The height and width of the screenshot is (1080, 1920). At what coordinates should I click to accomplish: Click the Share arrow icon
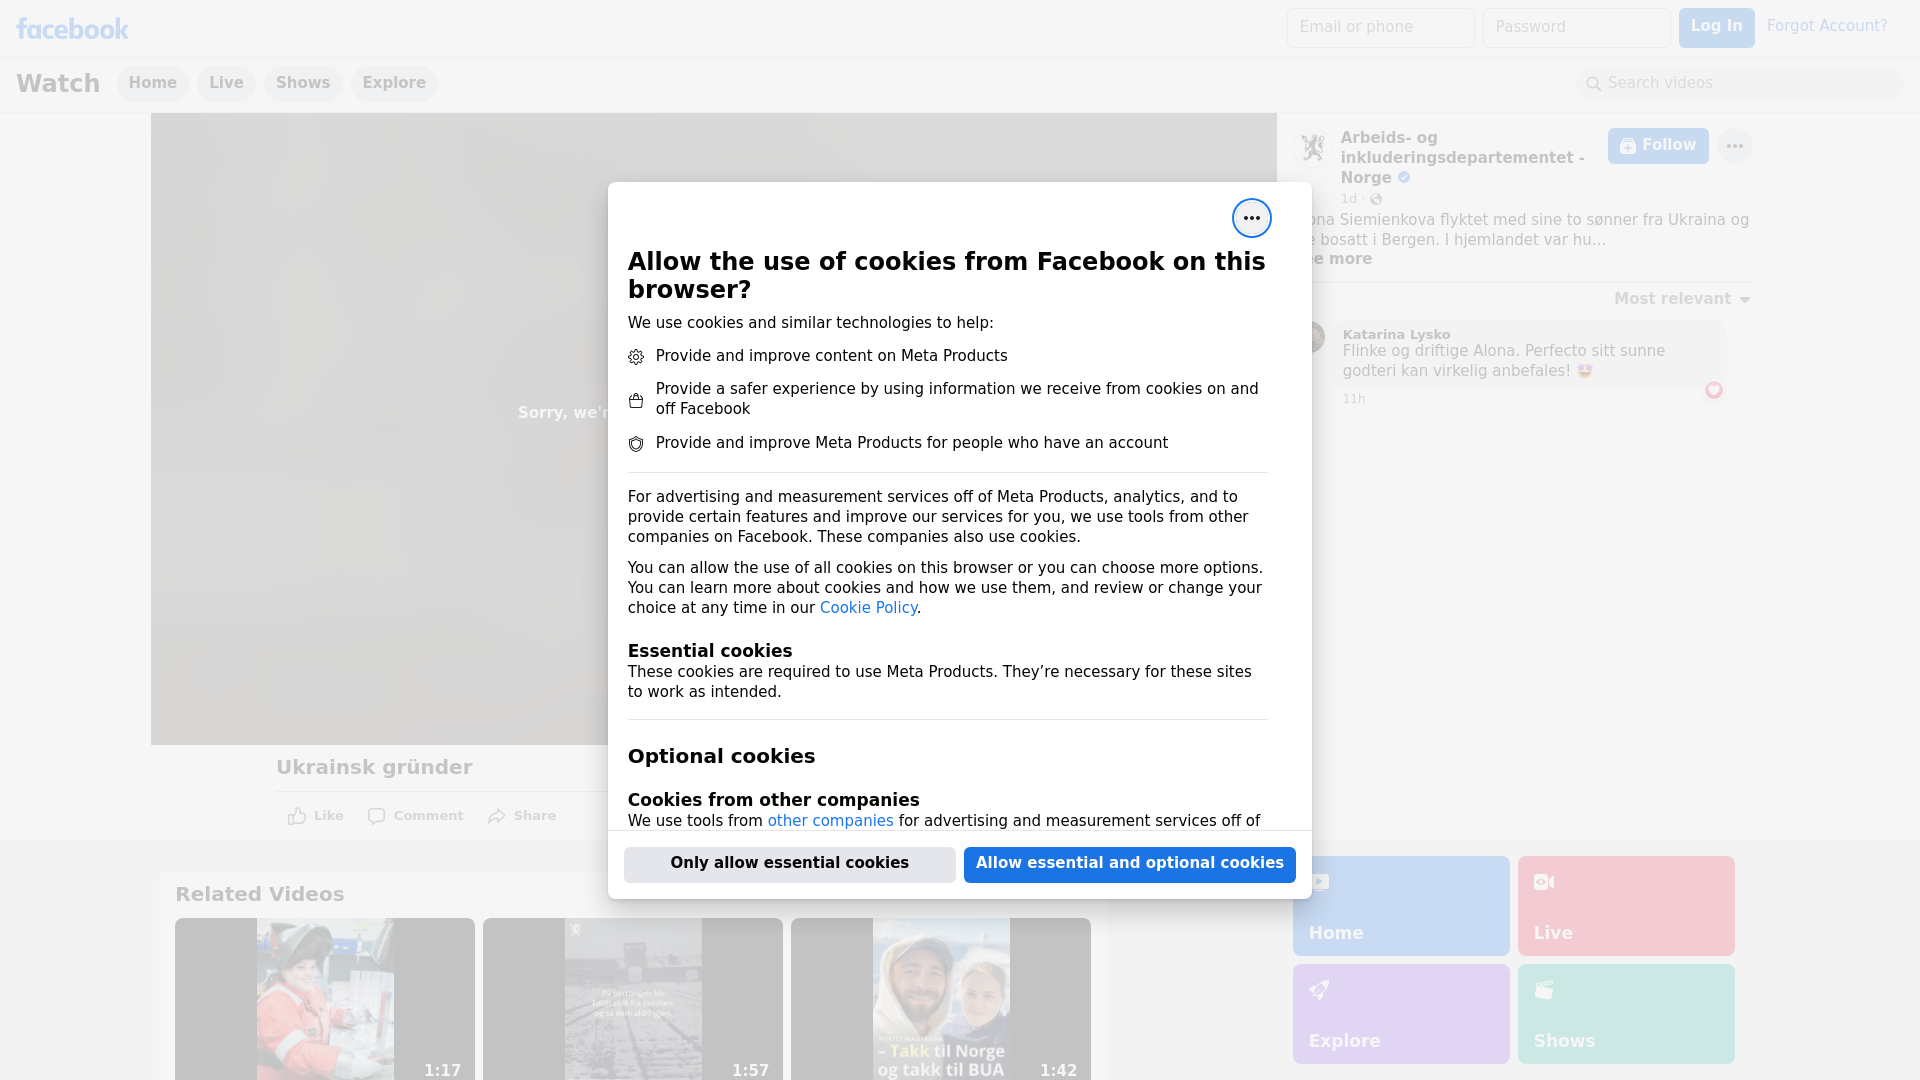(497, 816)
